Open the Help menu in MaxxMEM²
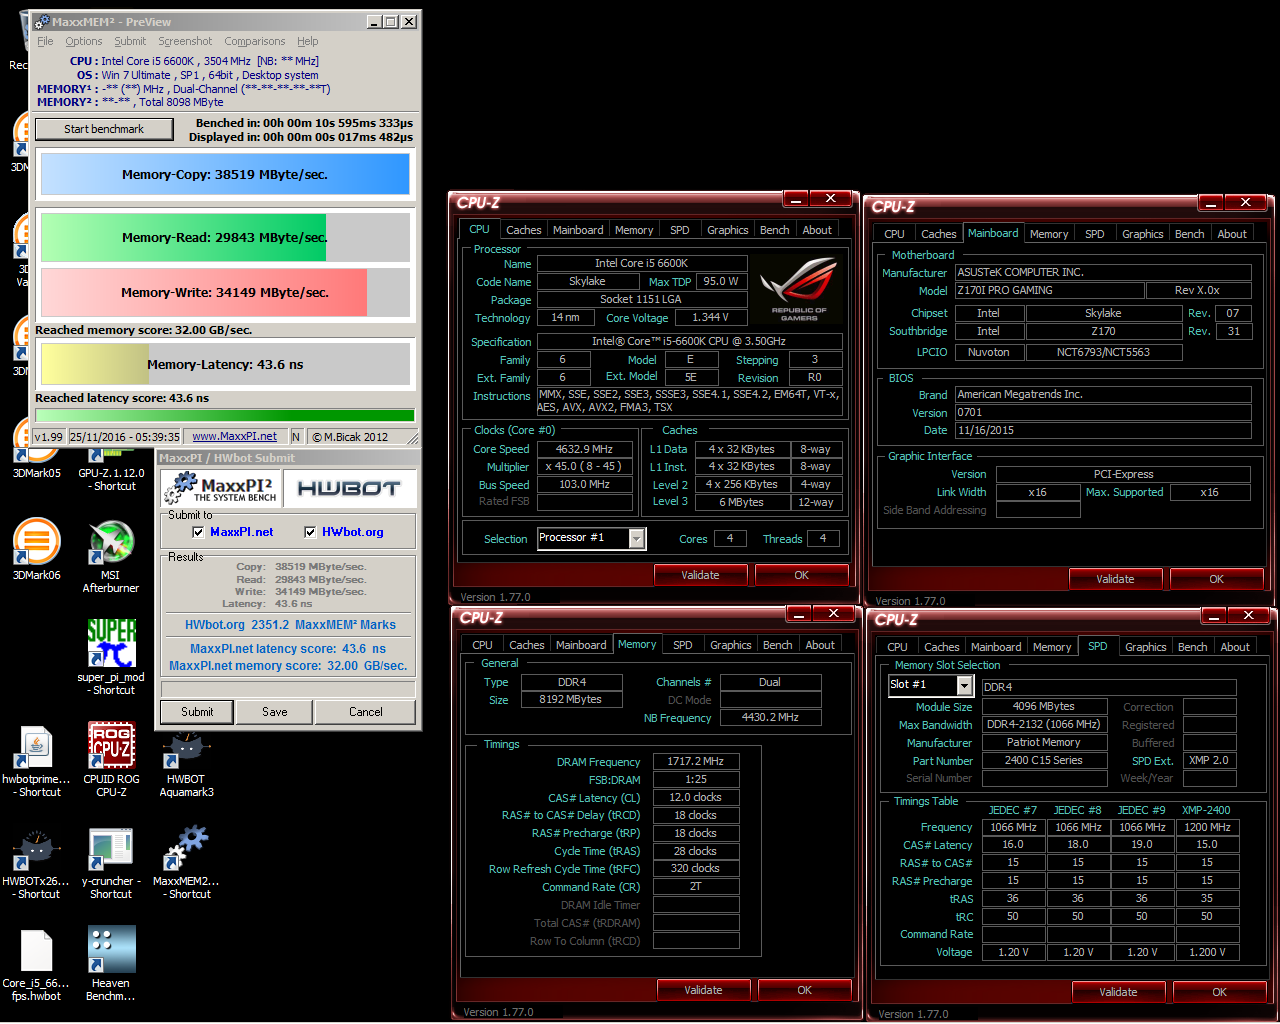This screenshot has height=1024, width=1280. click(x=308, y=41)
